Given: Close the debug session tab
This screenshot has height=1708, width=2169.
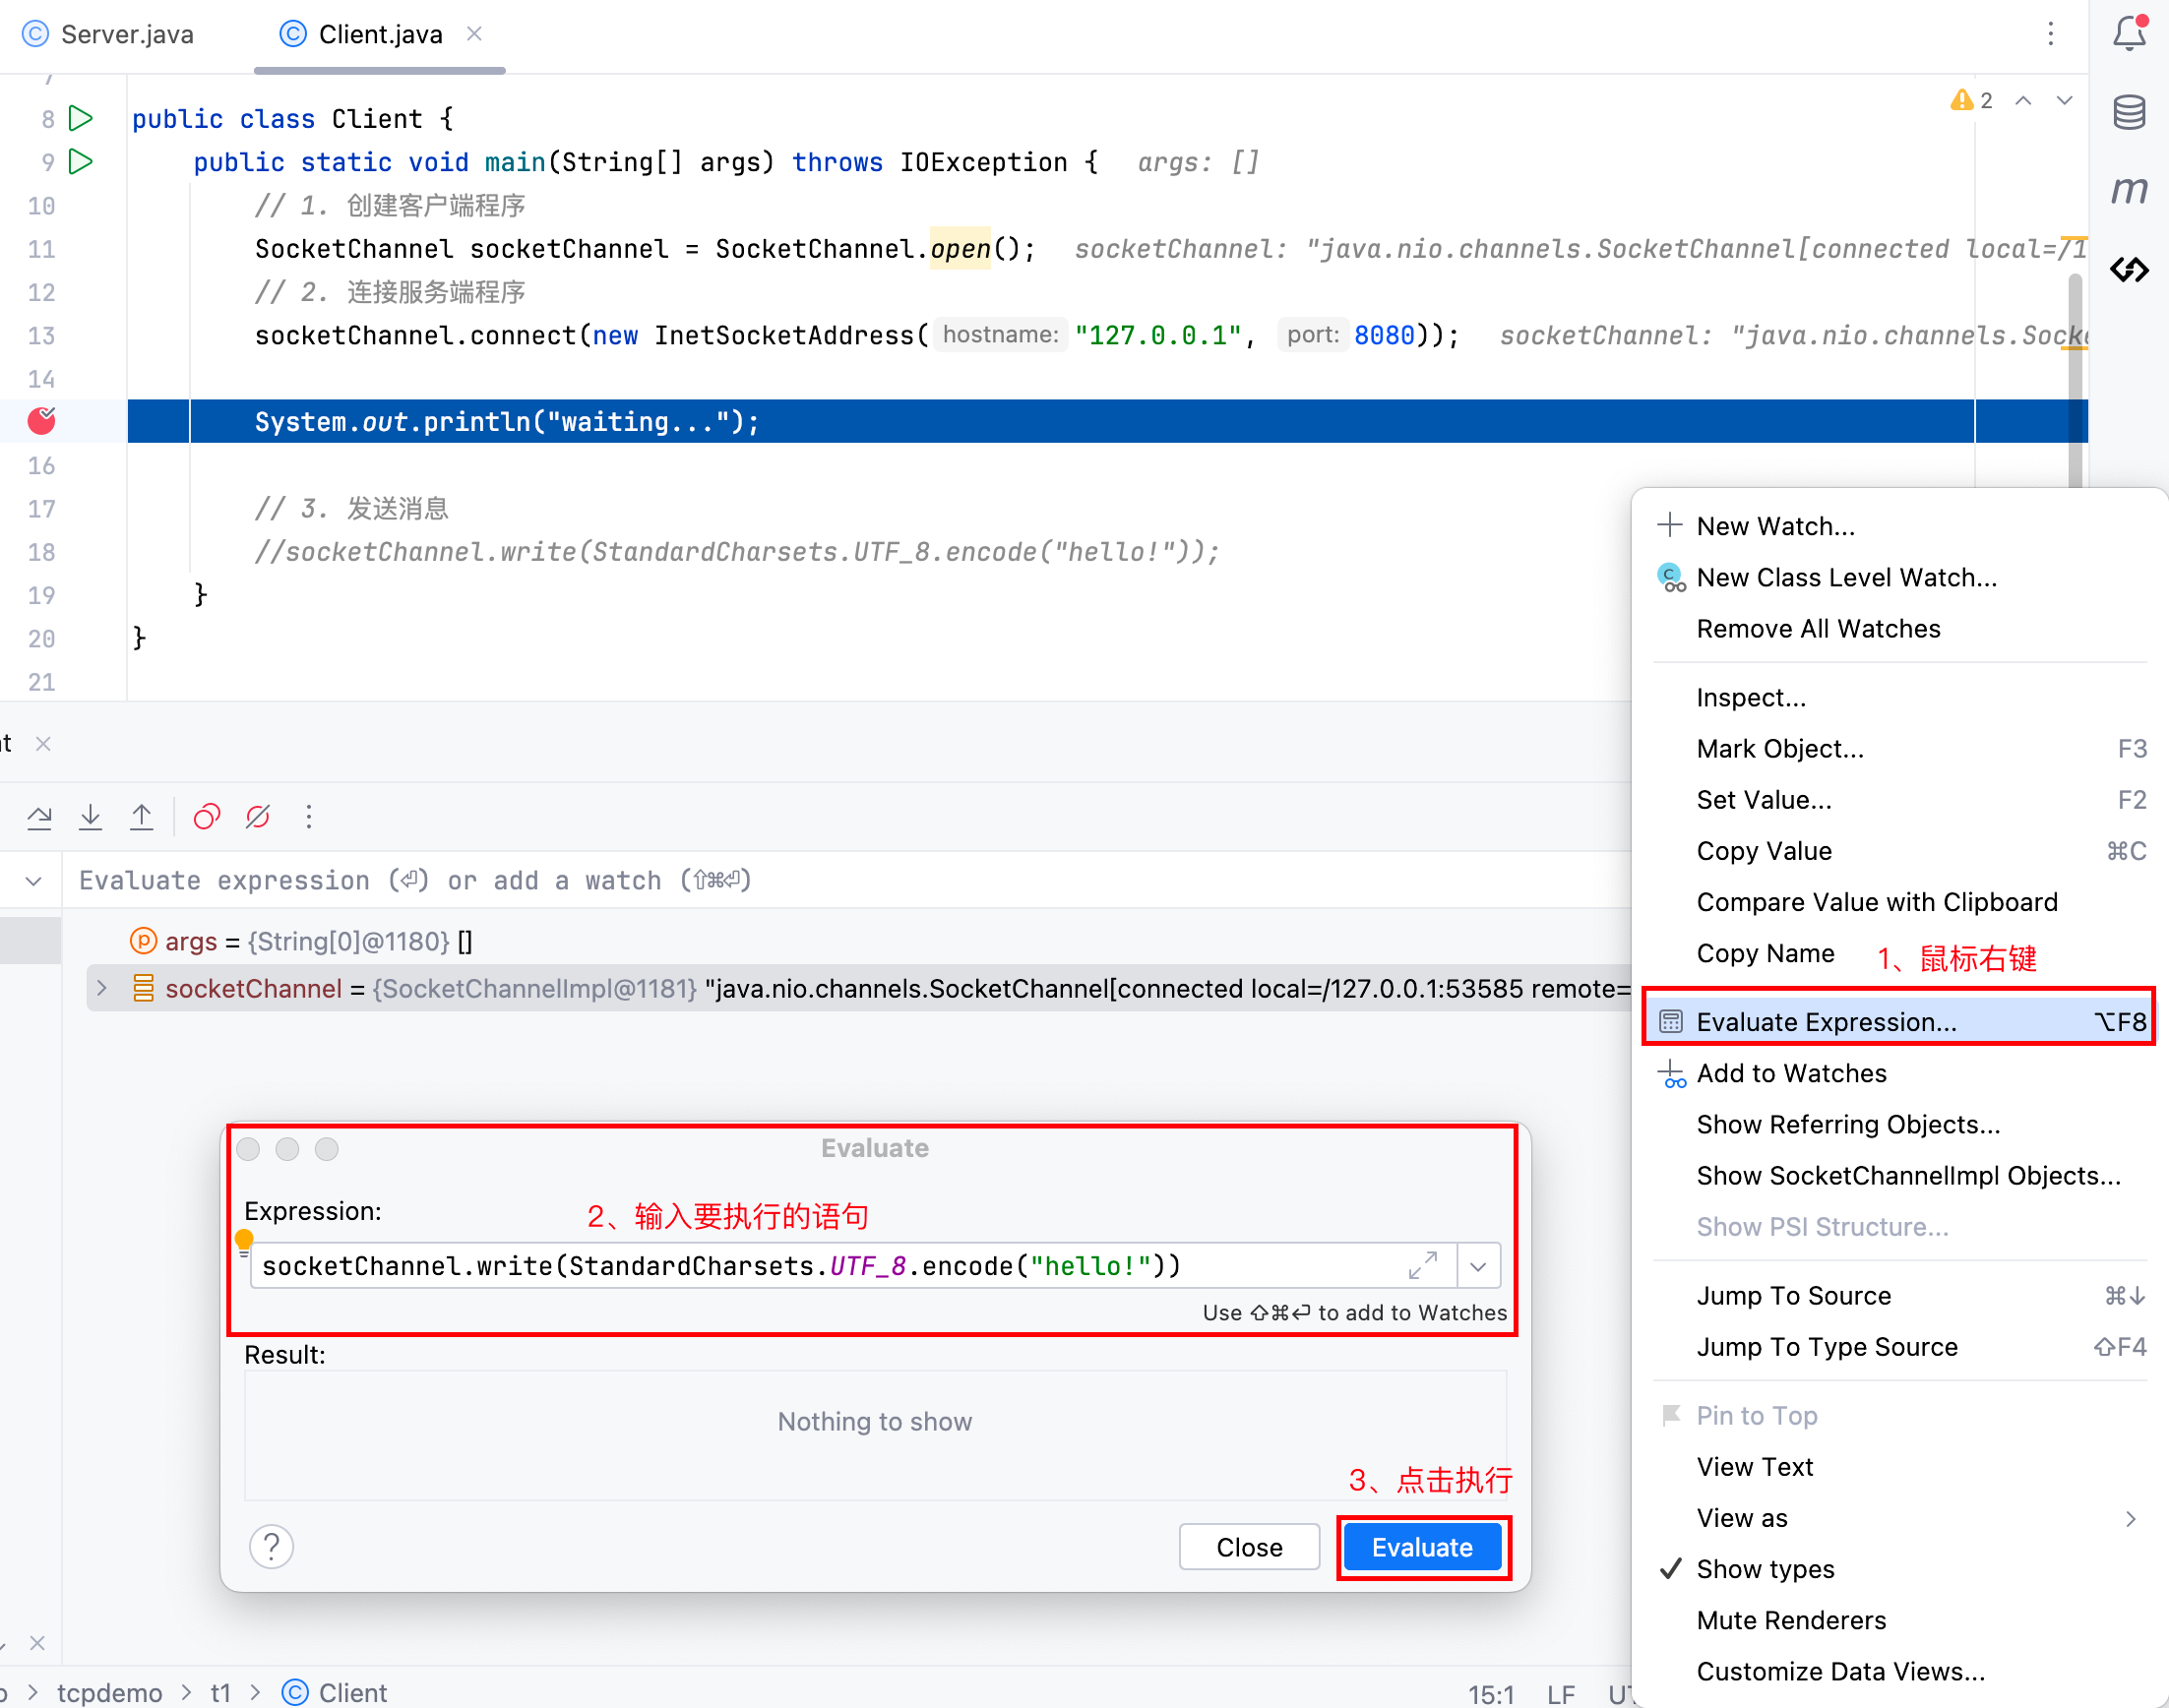Looking at the screenshot, I should (x=43, y=743).
